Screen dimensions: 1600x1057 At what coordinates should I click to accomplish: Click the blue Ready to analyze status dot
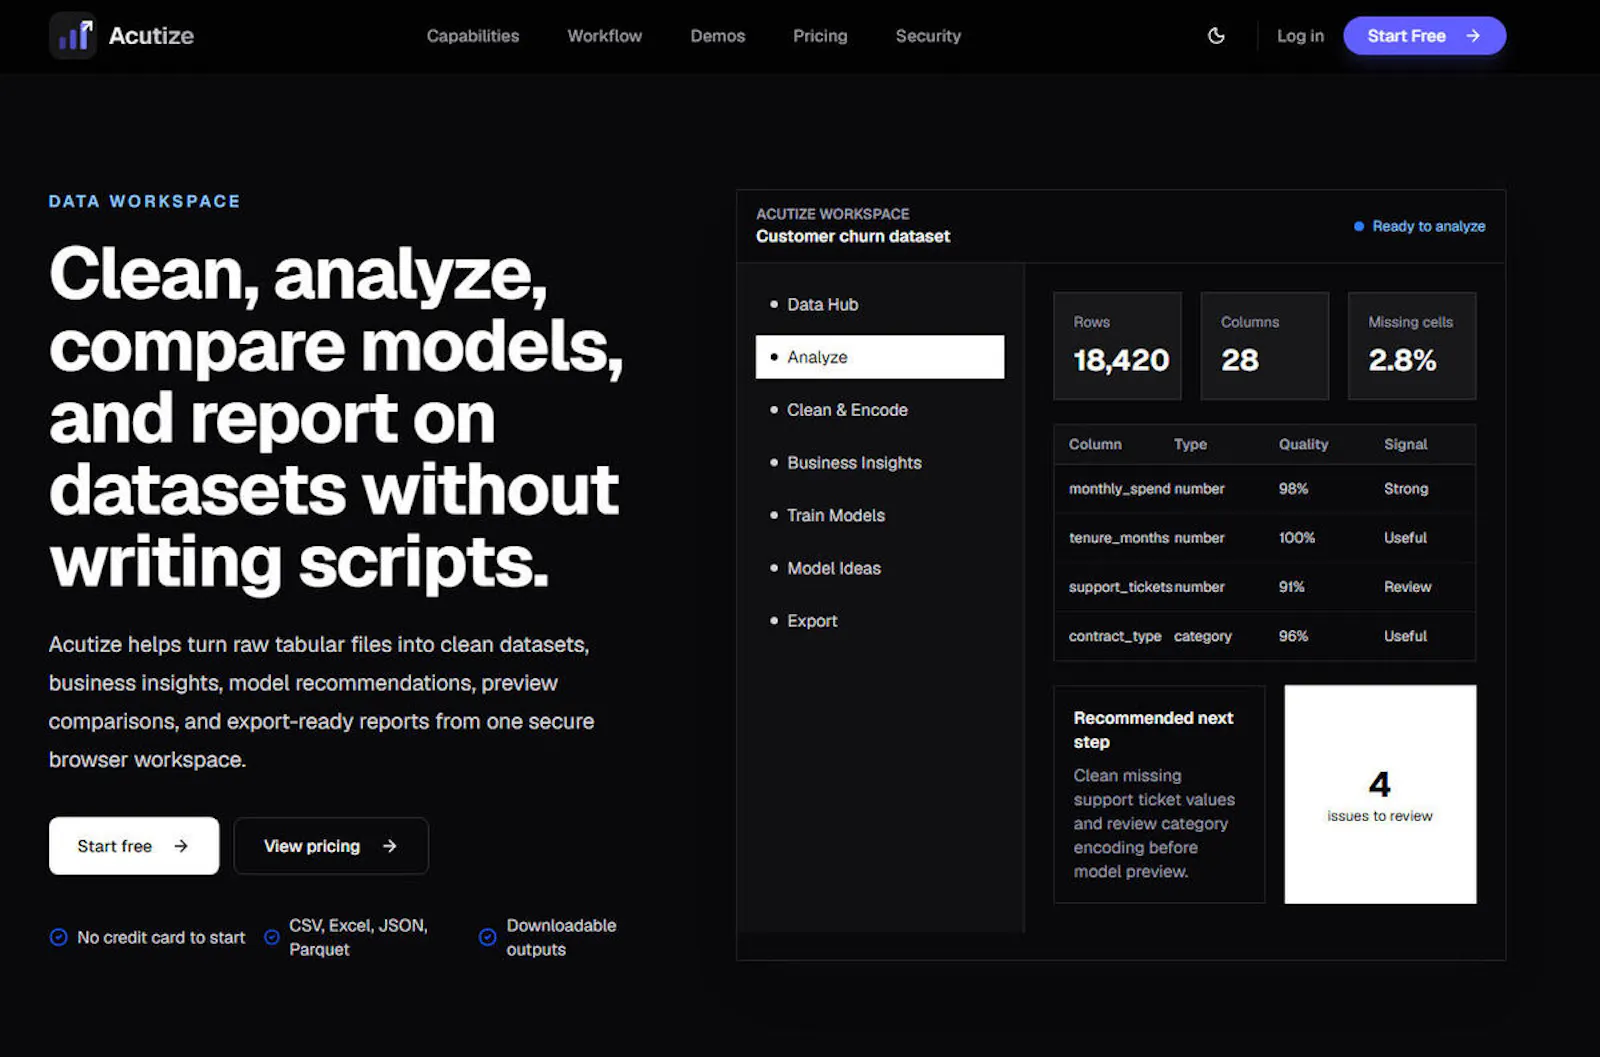[1359, 227]
